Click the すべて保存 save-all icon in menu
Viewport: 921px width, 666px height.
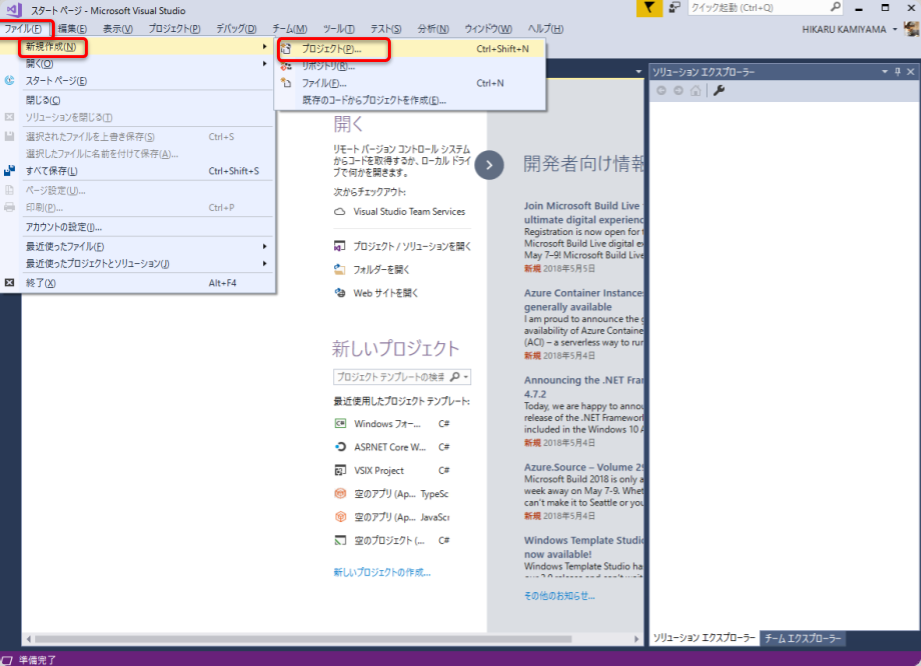click(9, 171)
